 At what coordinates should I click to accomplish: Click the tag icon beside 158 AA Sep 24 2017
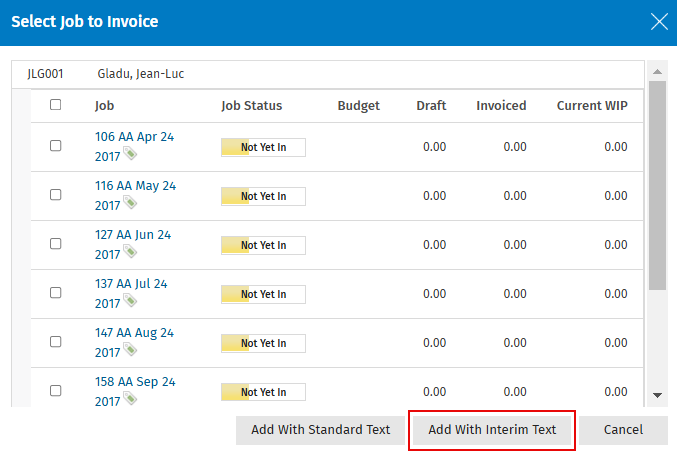130,398
